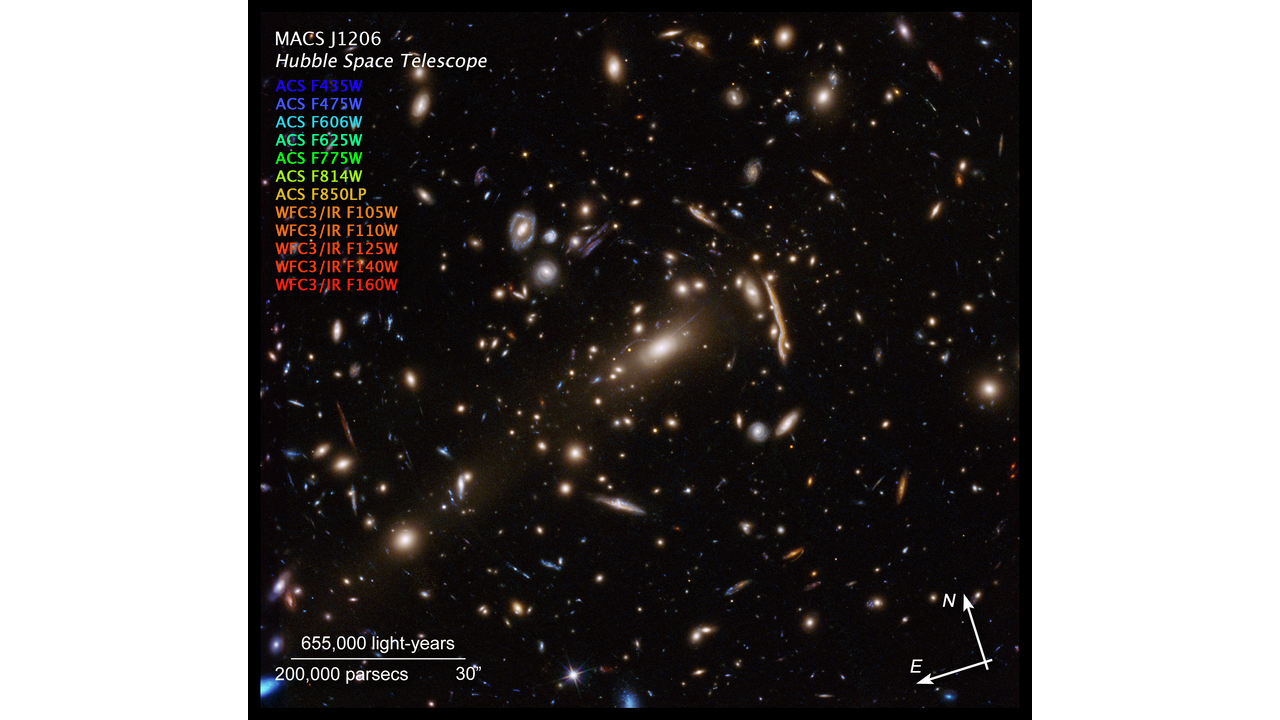Pick the cyan ACS F606W label

(318, 122)
